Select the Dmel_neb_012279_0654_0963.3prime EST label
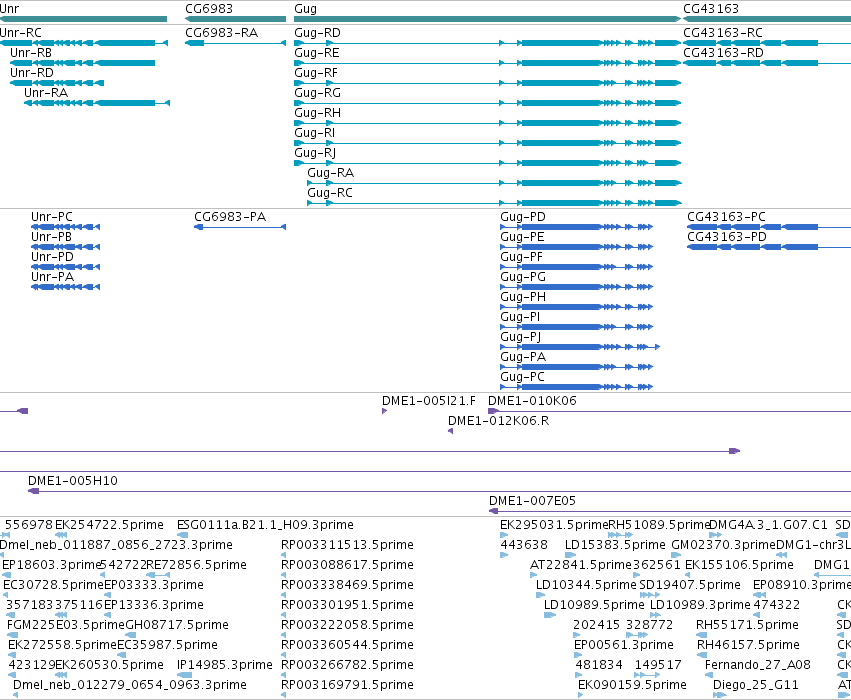This screenshot has height=700, width=851. [130, 685]
